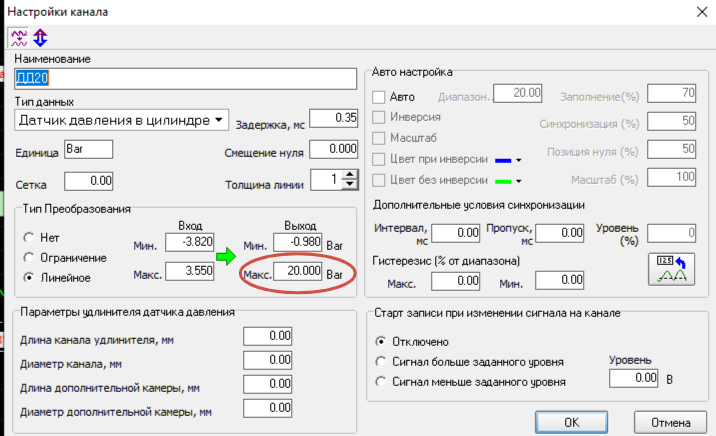Click the waveform filter icon in toolbar
Screen dimensions: 716x436
(x=19, y=37)
